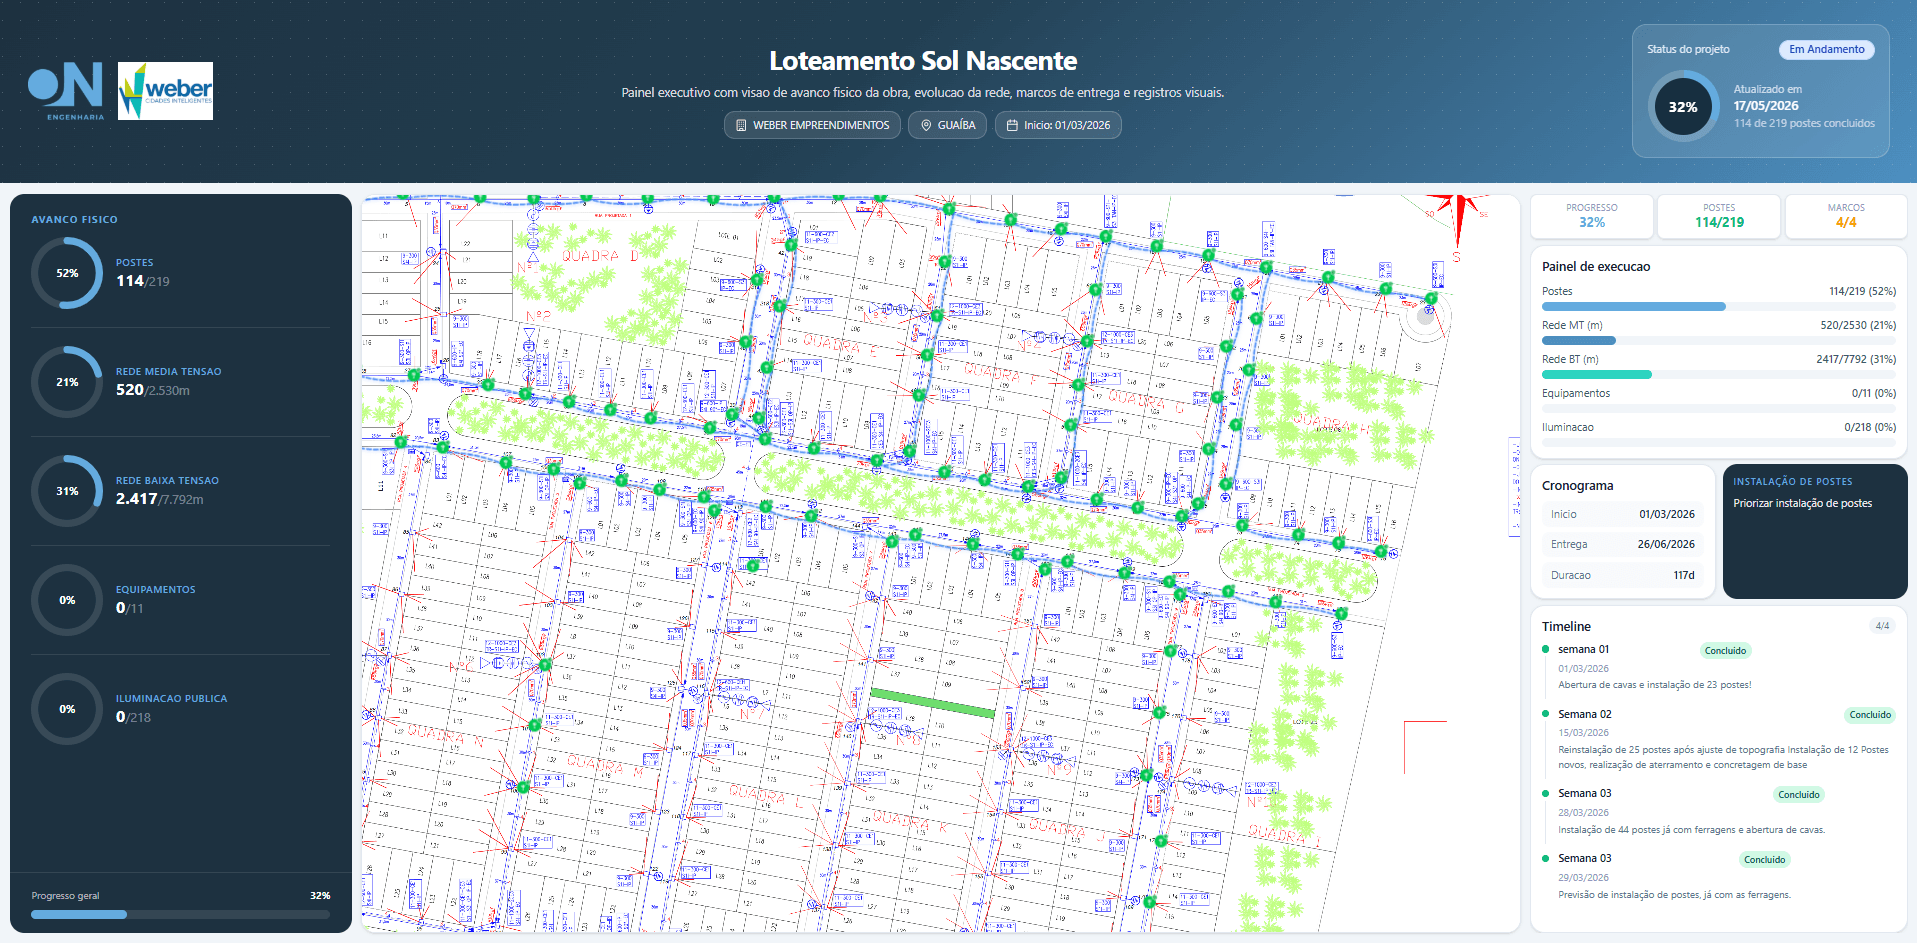Click the Painel de execucao heading

(x=1596, y=267)
